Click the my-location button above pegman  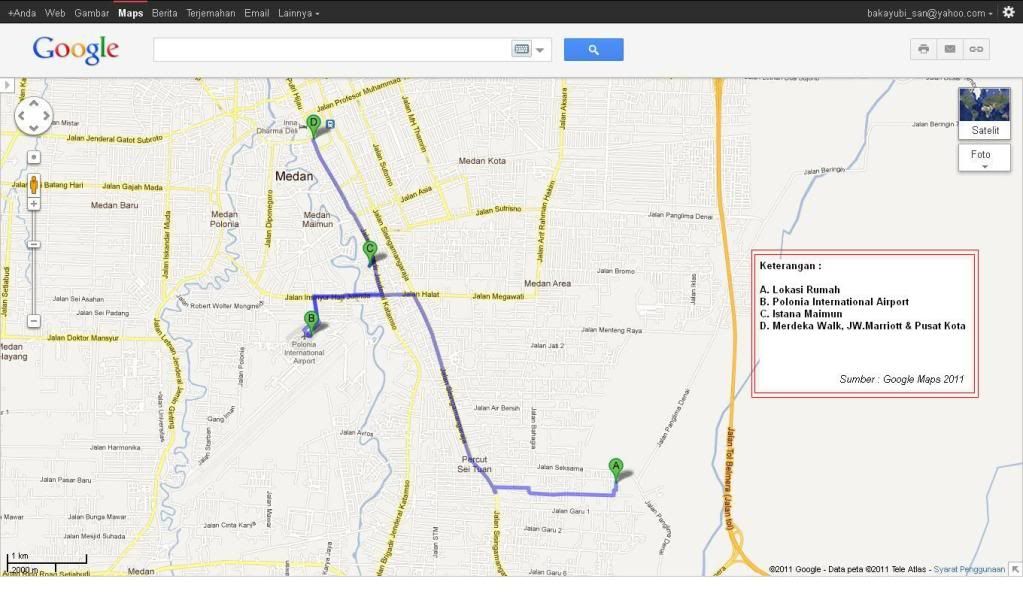coord(34,157)
